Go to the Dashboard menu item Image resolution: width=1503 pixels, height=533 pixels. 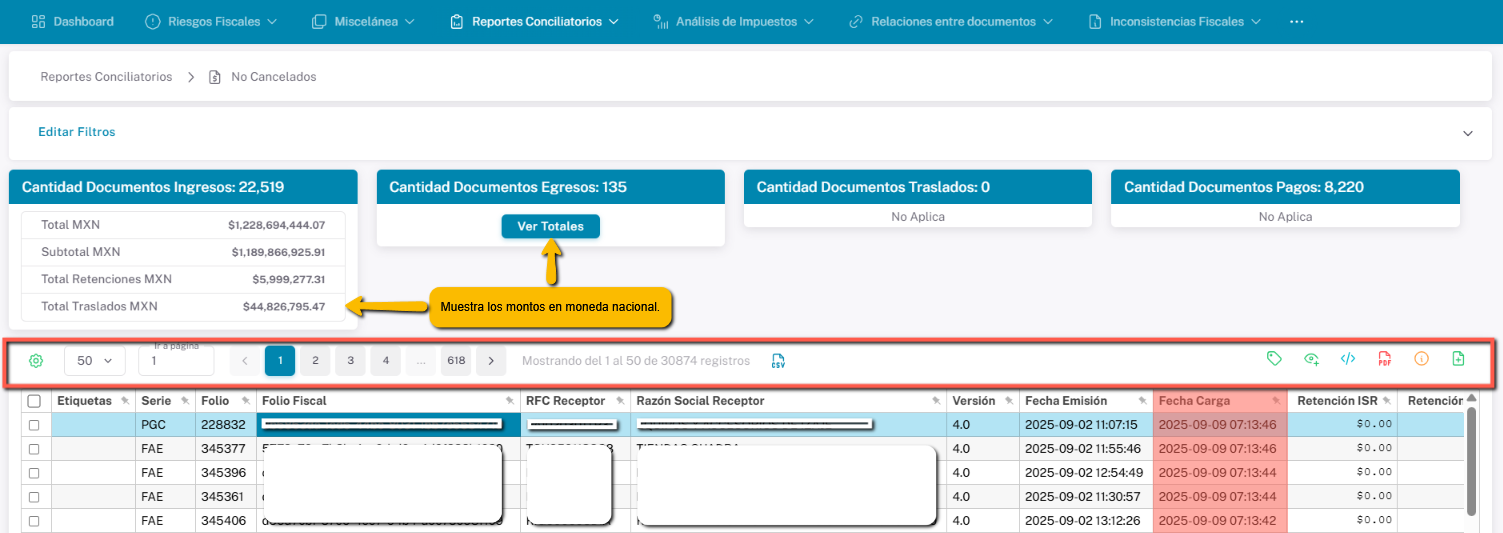click(x=72, y=21)
